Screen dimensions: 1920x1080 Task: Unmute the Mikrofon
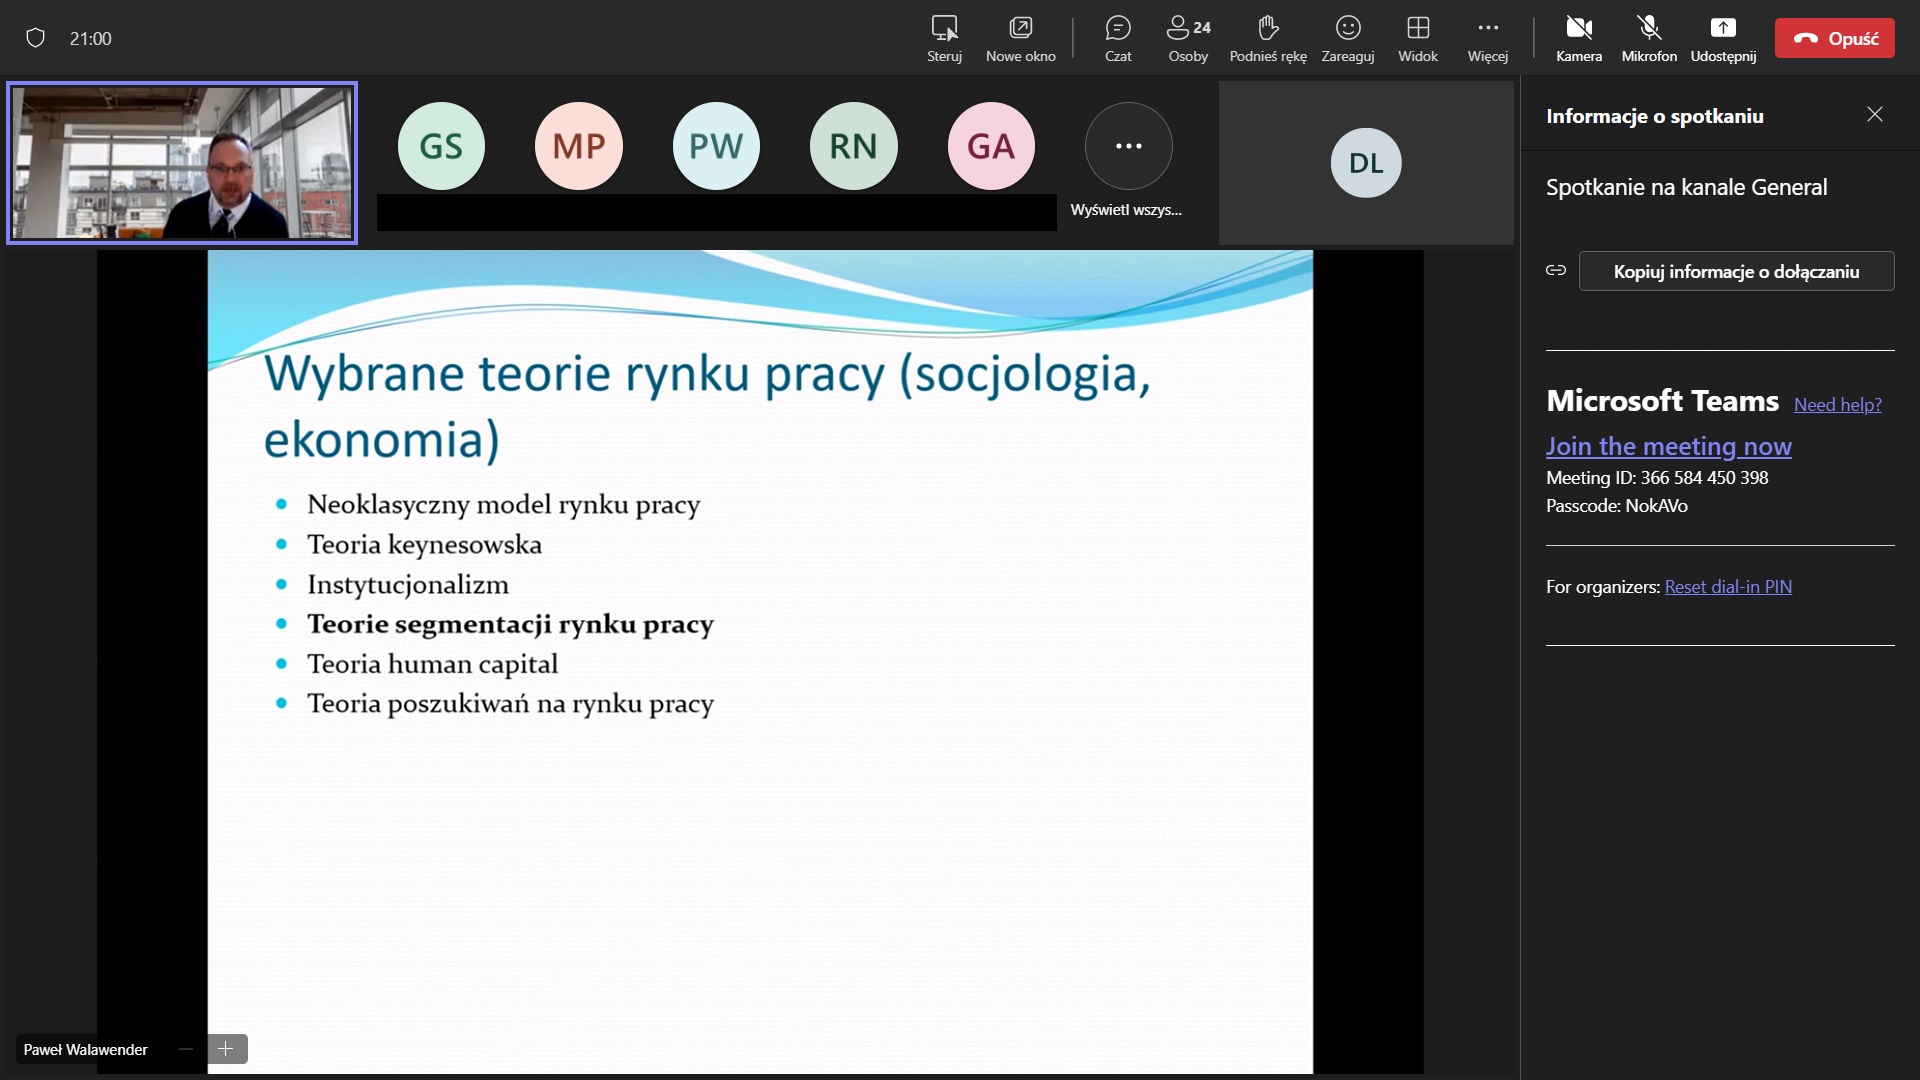tap(1649, 38)
